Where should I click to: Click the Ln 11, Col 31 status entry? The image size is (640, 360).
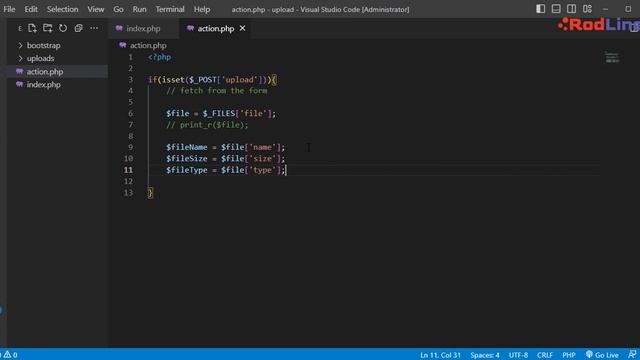440,355
